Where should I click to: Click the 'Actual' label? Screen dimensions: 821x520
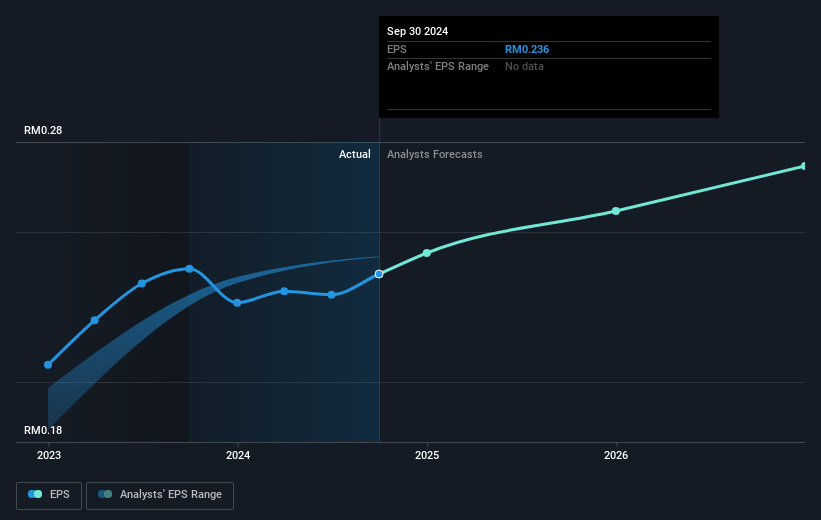point(354,154)
